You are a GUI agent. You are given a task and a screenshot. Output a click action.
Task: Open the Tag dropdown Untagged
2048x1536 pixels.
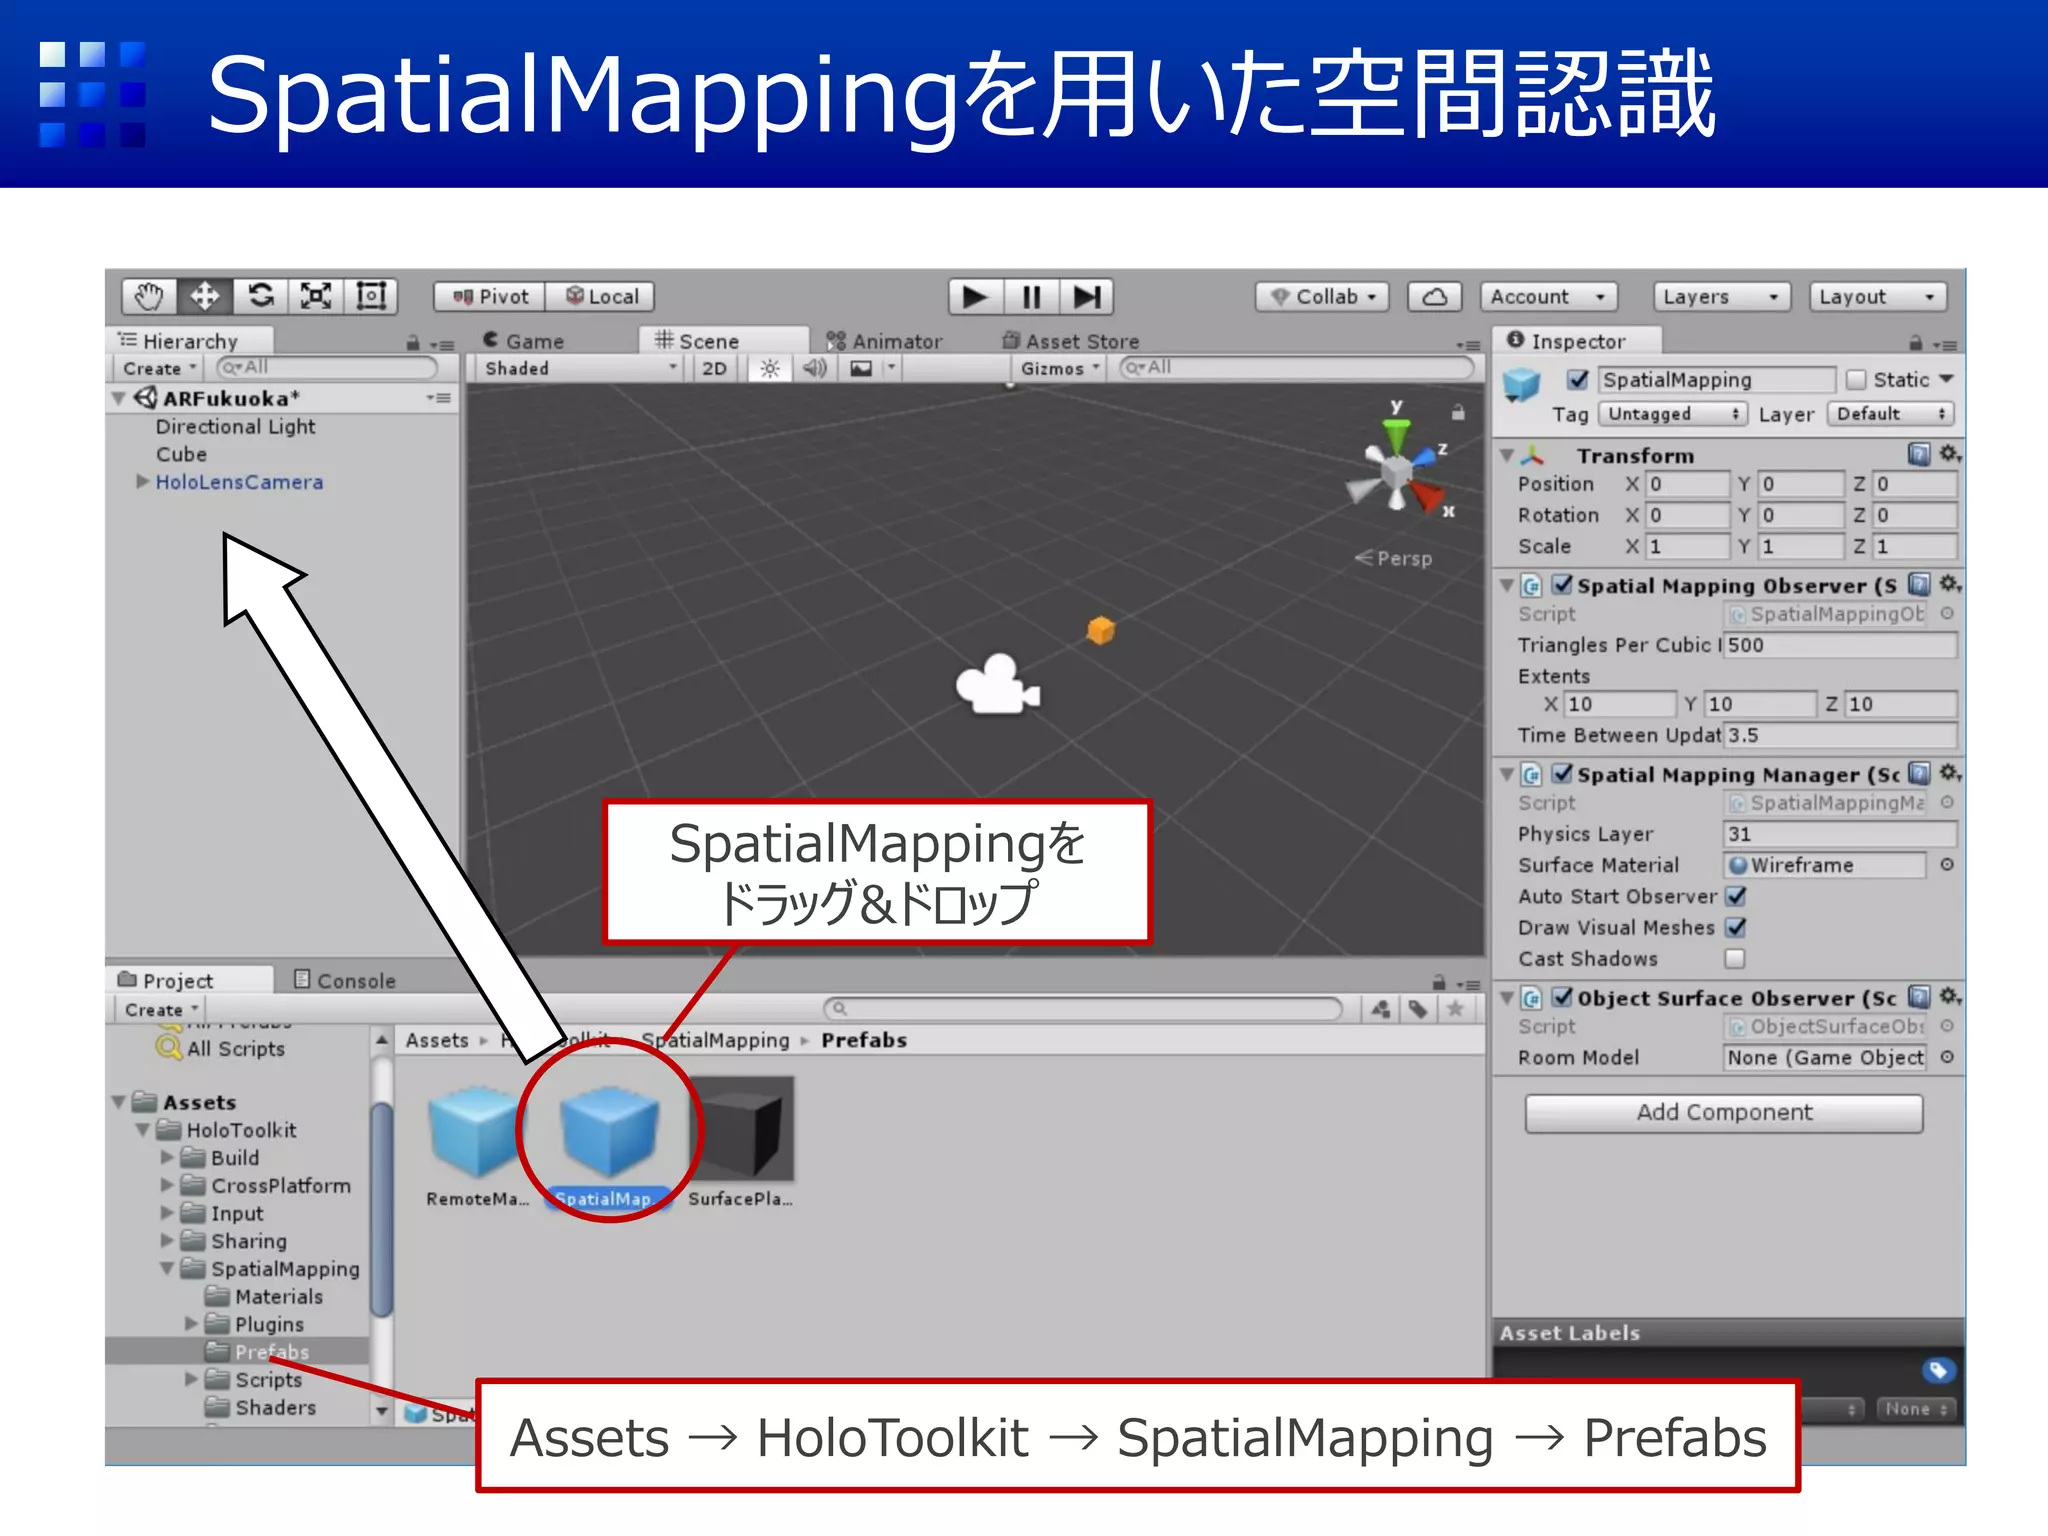coord(1672,414)
